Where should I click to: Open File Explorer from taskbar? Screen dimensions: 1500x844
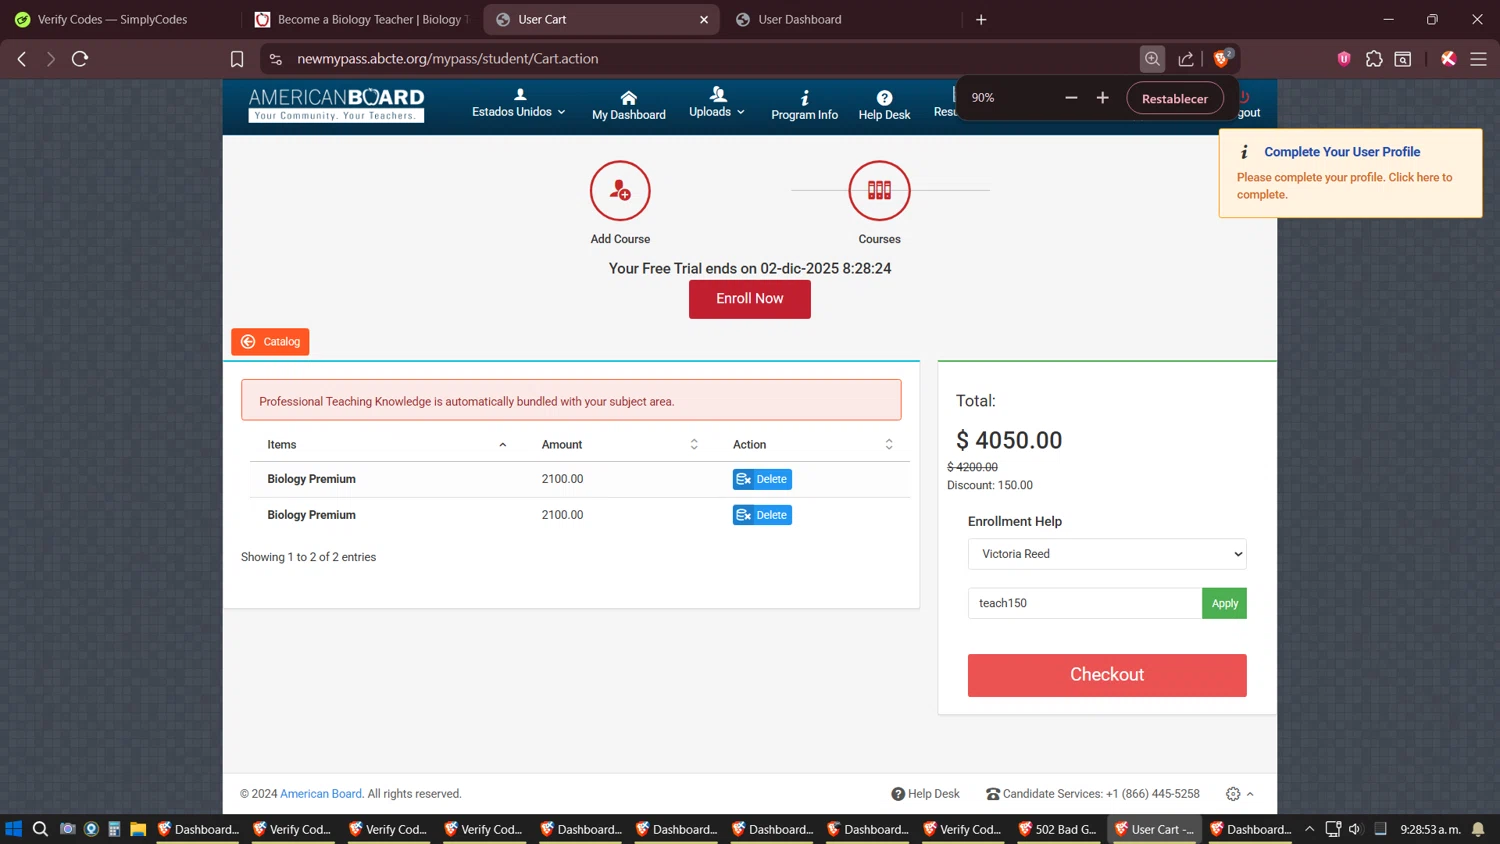pyautogui.click(x=138, y=829)
